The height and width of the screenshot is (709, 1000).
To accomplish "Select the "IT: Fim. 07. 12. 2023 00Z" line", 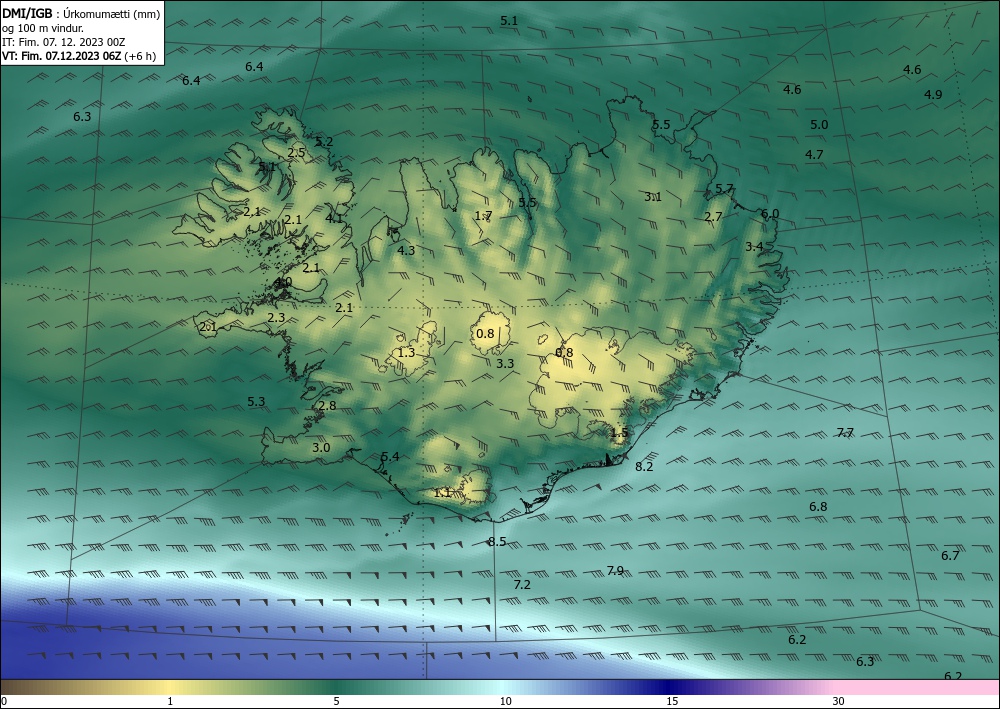I will 63,42.
